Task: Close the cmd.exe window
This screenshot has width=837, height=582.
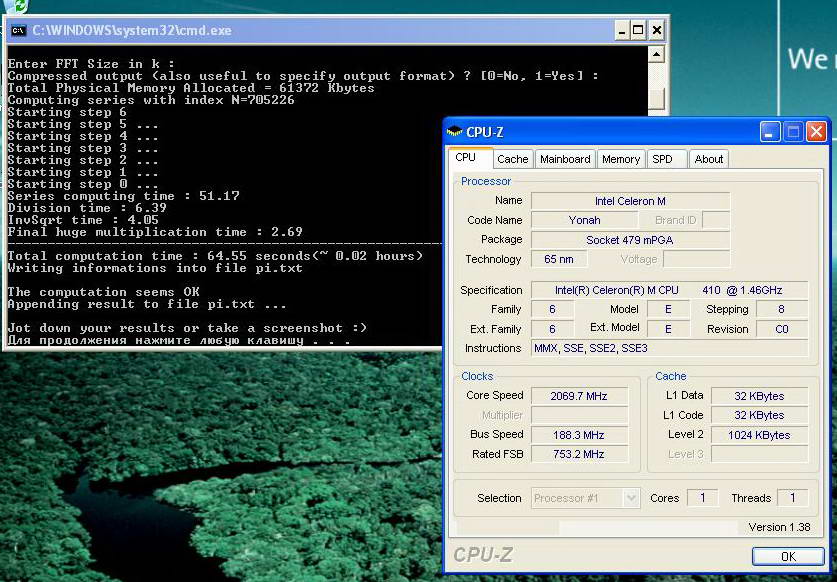Action: pos(657,30)
